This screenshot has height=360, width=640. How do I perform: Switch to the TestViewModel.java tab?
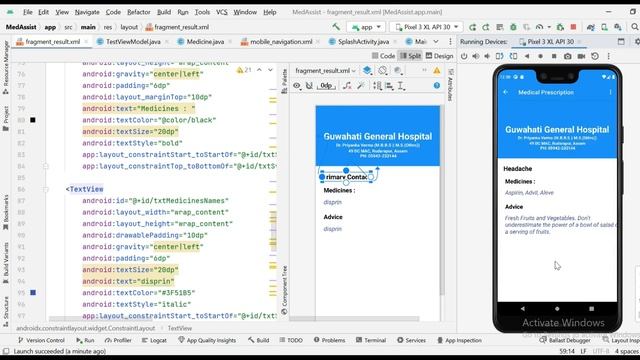pos(133,42)
